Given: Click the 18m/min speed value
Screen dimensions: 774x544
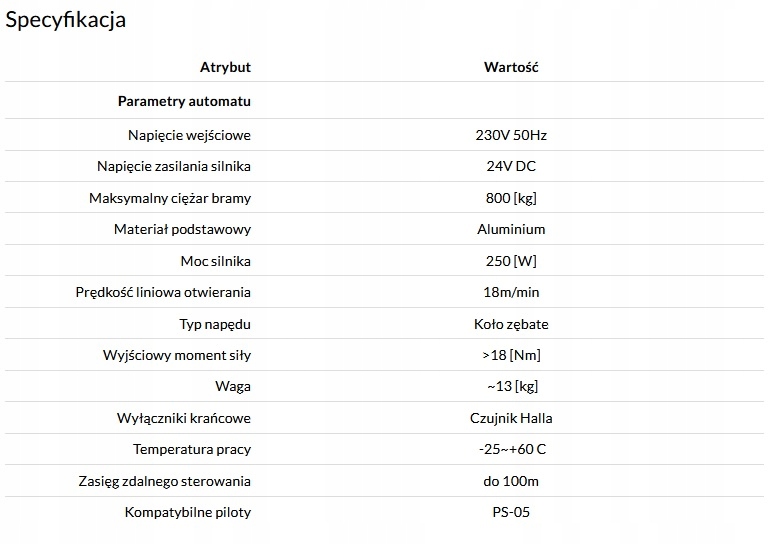Looking at the screenshot, I should coord(511,292).
